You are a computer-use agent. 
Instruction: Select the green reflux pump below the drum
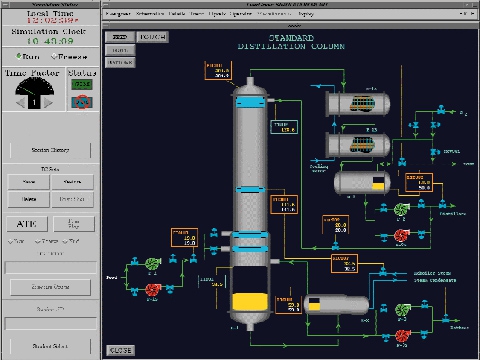coord(401,209)
